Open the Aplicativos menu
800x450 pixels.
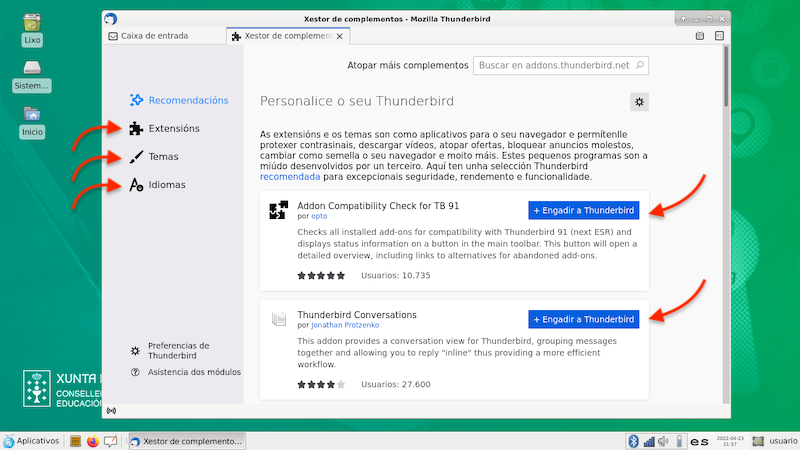(x=31, y=440)
